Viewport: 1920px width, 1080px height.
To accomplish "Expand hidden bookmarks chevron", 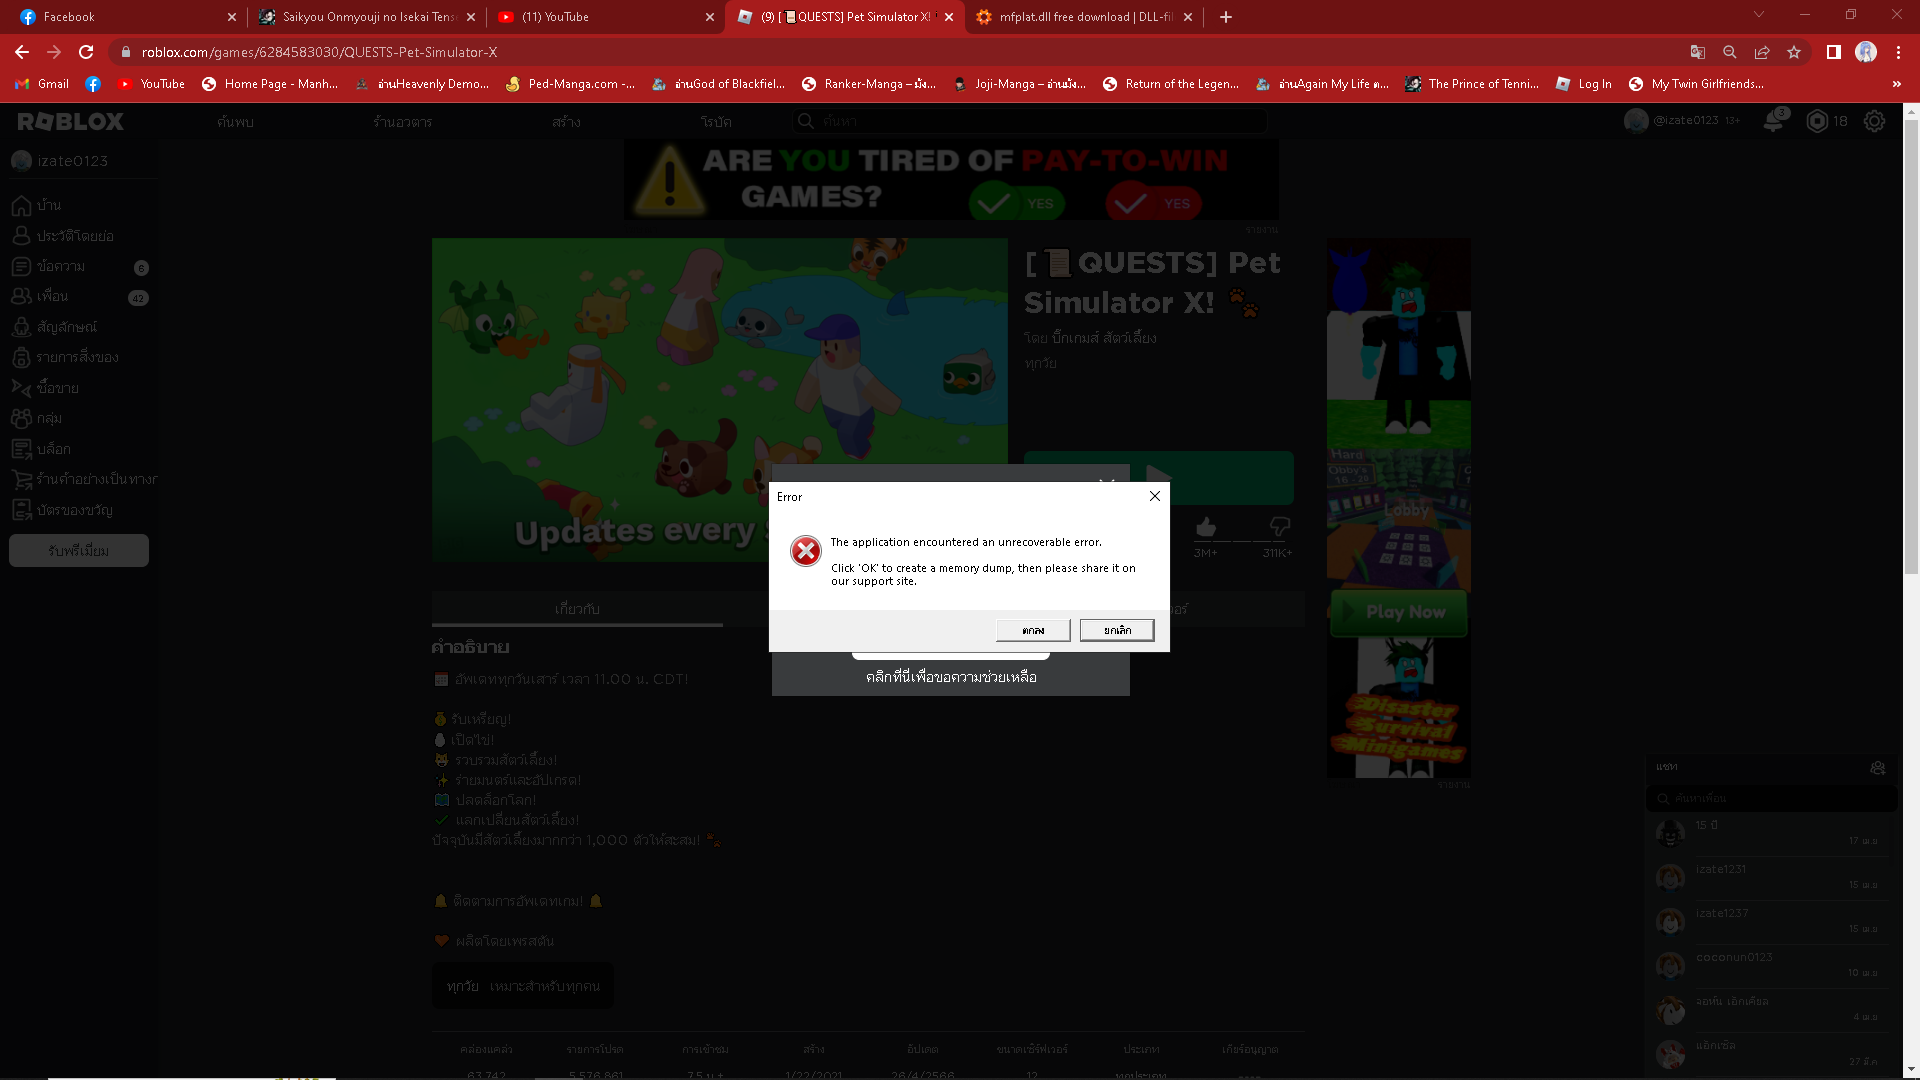I will (1897, 84).
